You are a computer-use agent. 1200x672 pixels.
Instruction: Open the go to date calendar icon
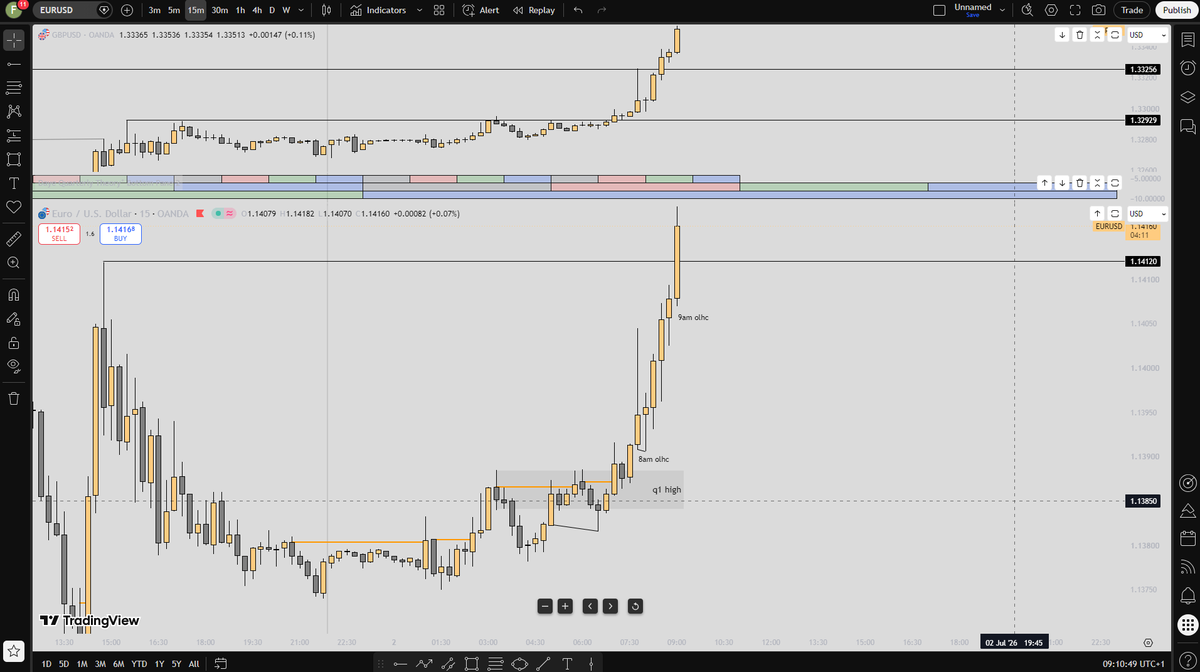(x=219, y=664)
